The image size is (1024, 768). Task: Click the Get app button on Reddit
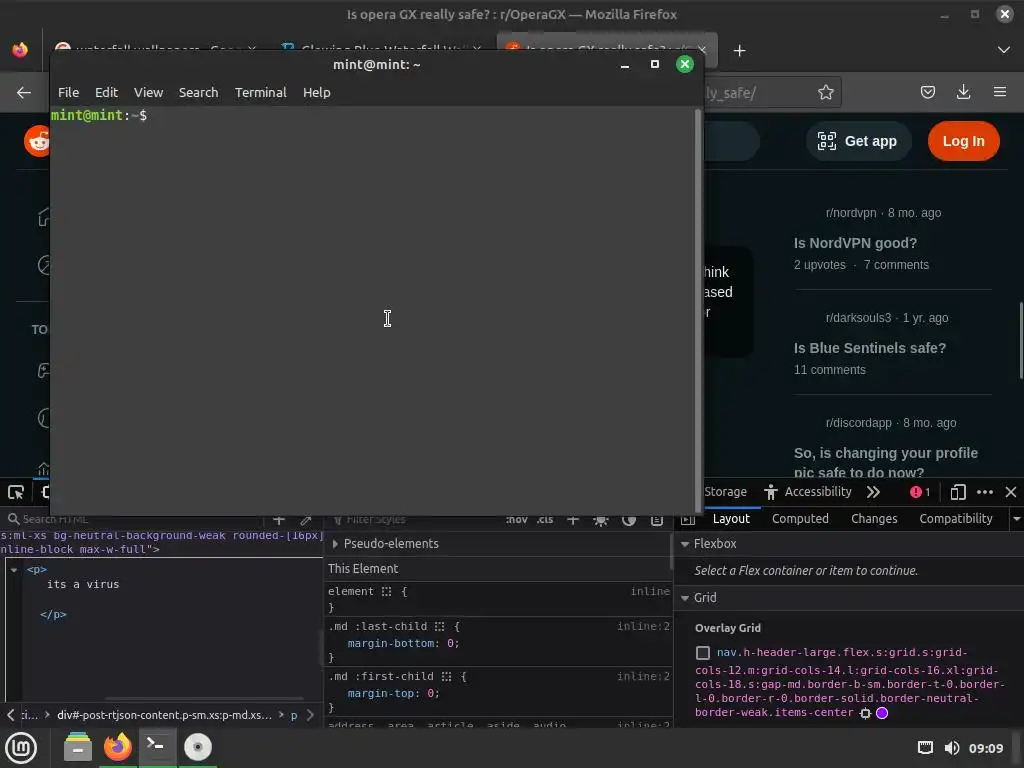click(x=858, y=141)
